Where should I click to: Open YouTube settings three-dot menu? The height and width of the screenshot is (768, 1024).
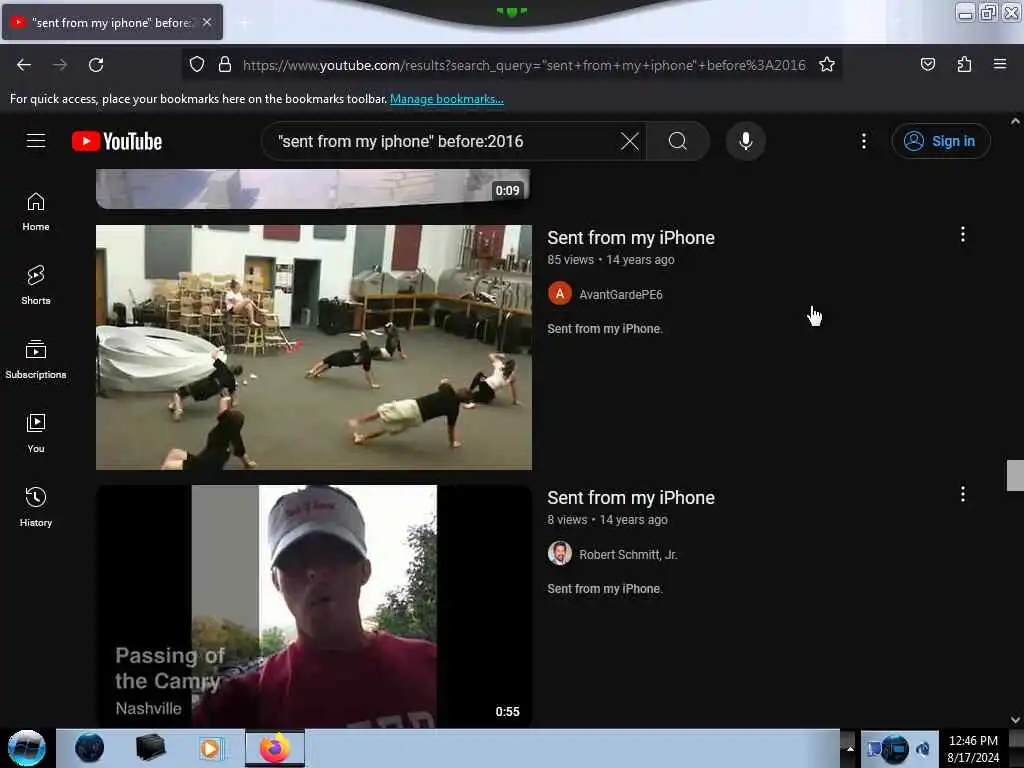point(863,141)
